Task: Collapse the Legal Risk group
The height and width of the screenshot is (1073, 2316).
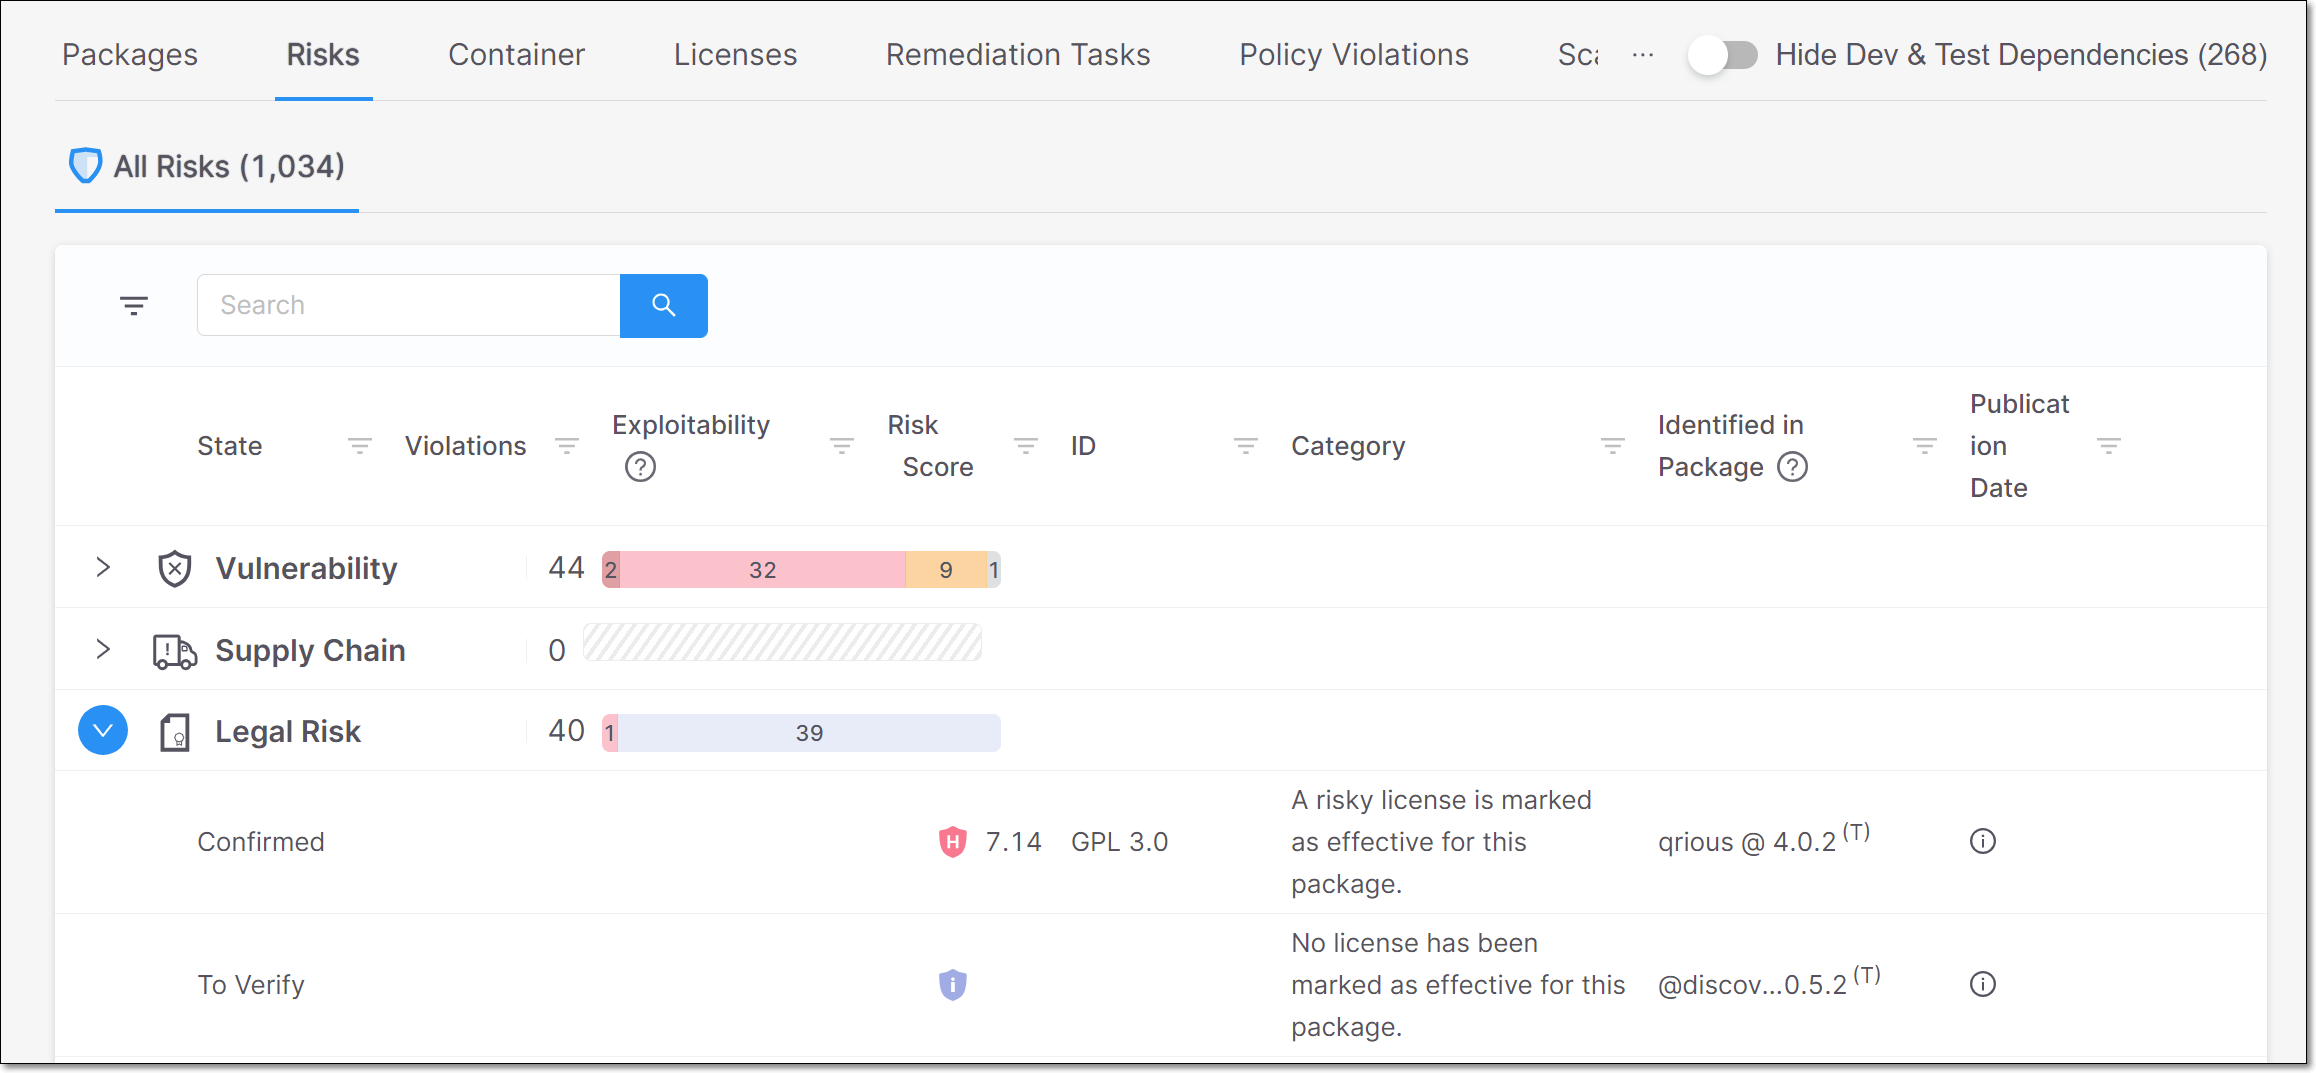Action: pos(103,731)
